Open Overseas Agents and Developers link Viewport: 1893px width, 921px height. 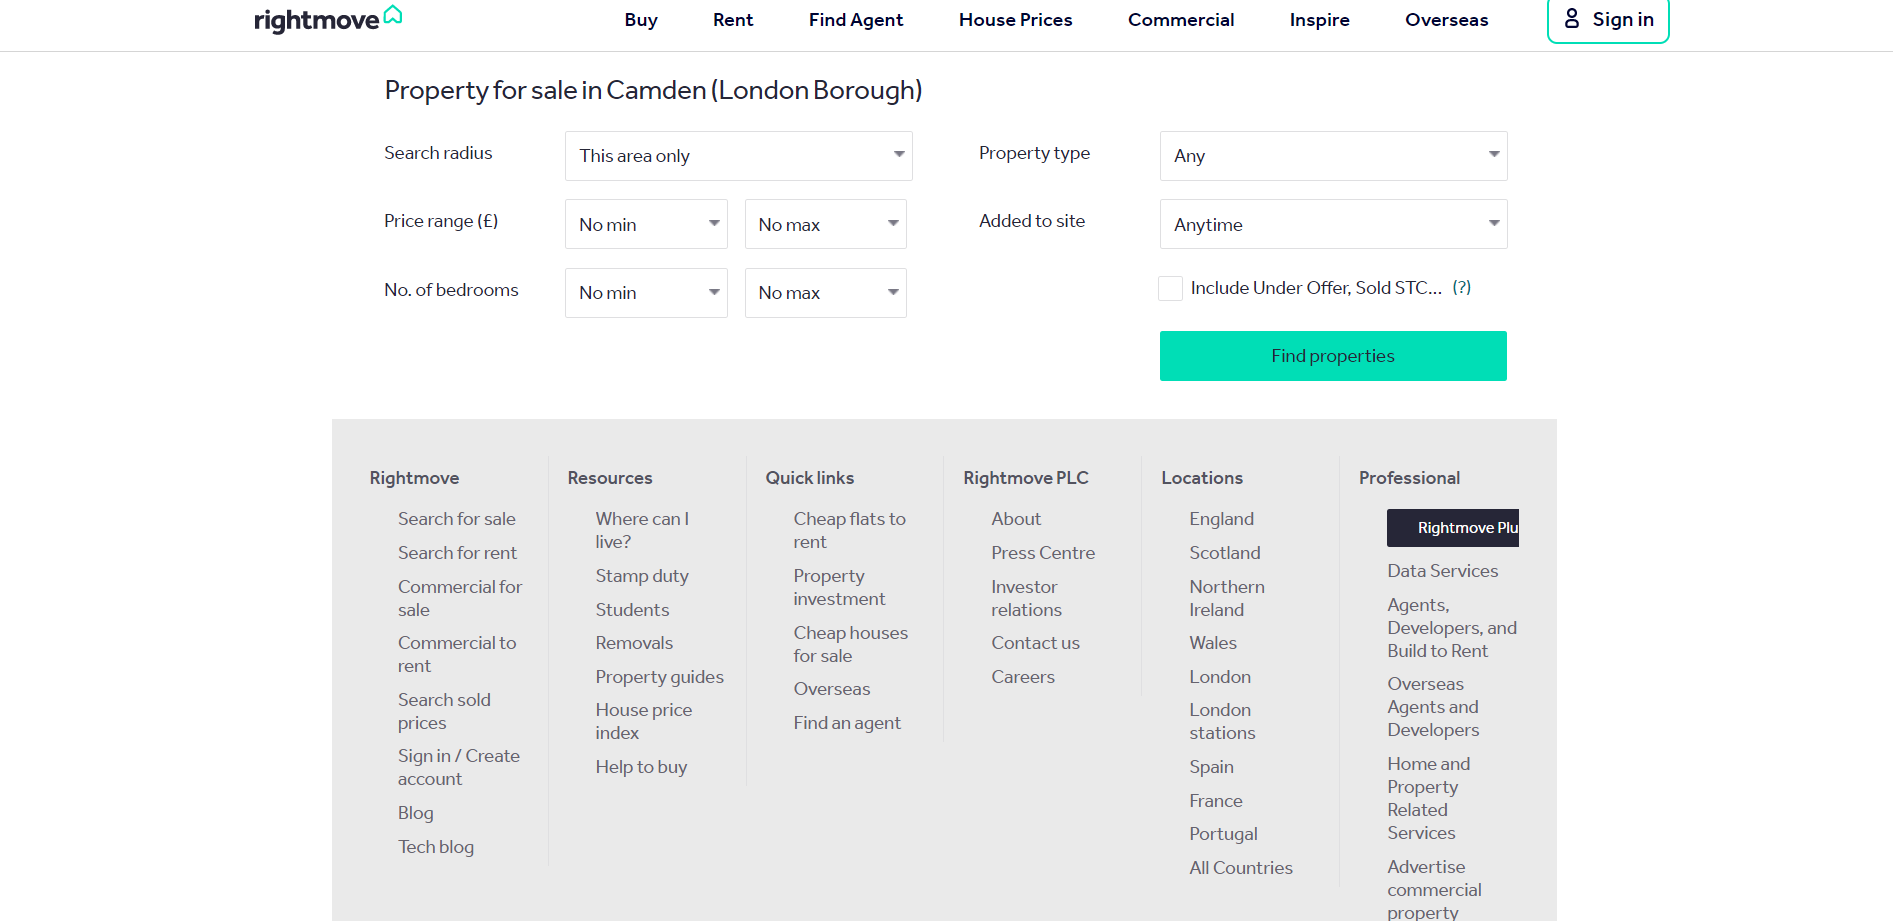(1433, 707)
